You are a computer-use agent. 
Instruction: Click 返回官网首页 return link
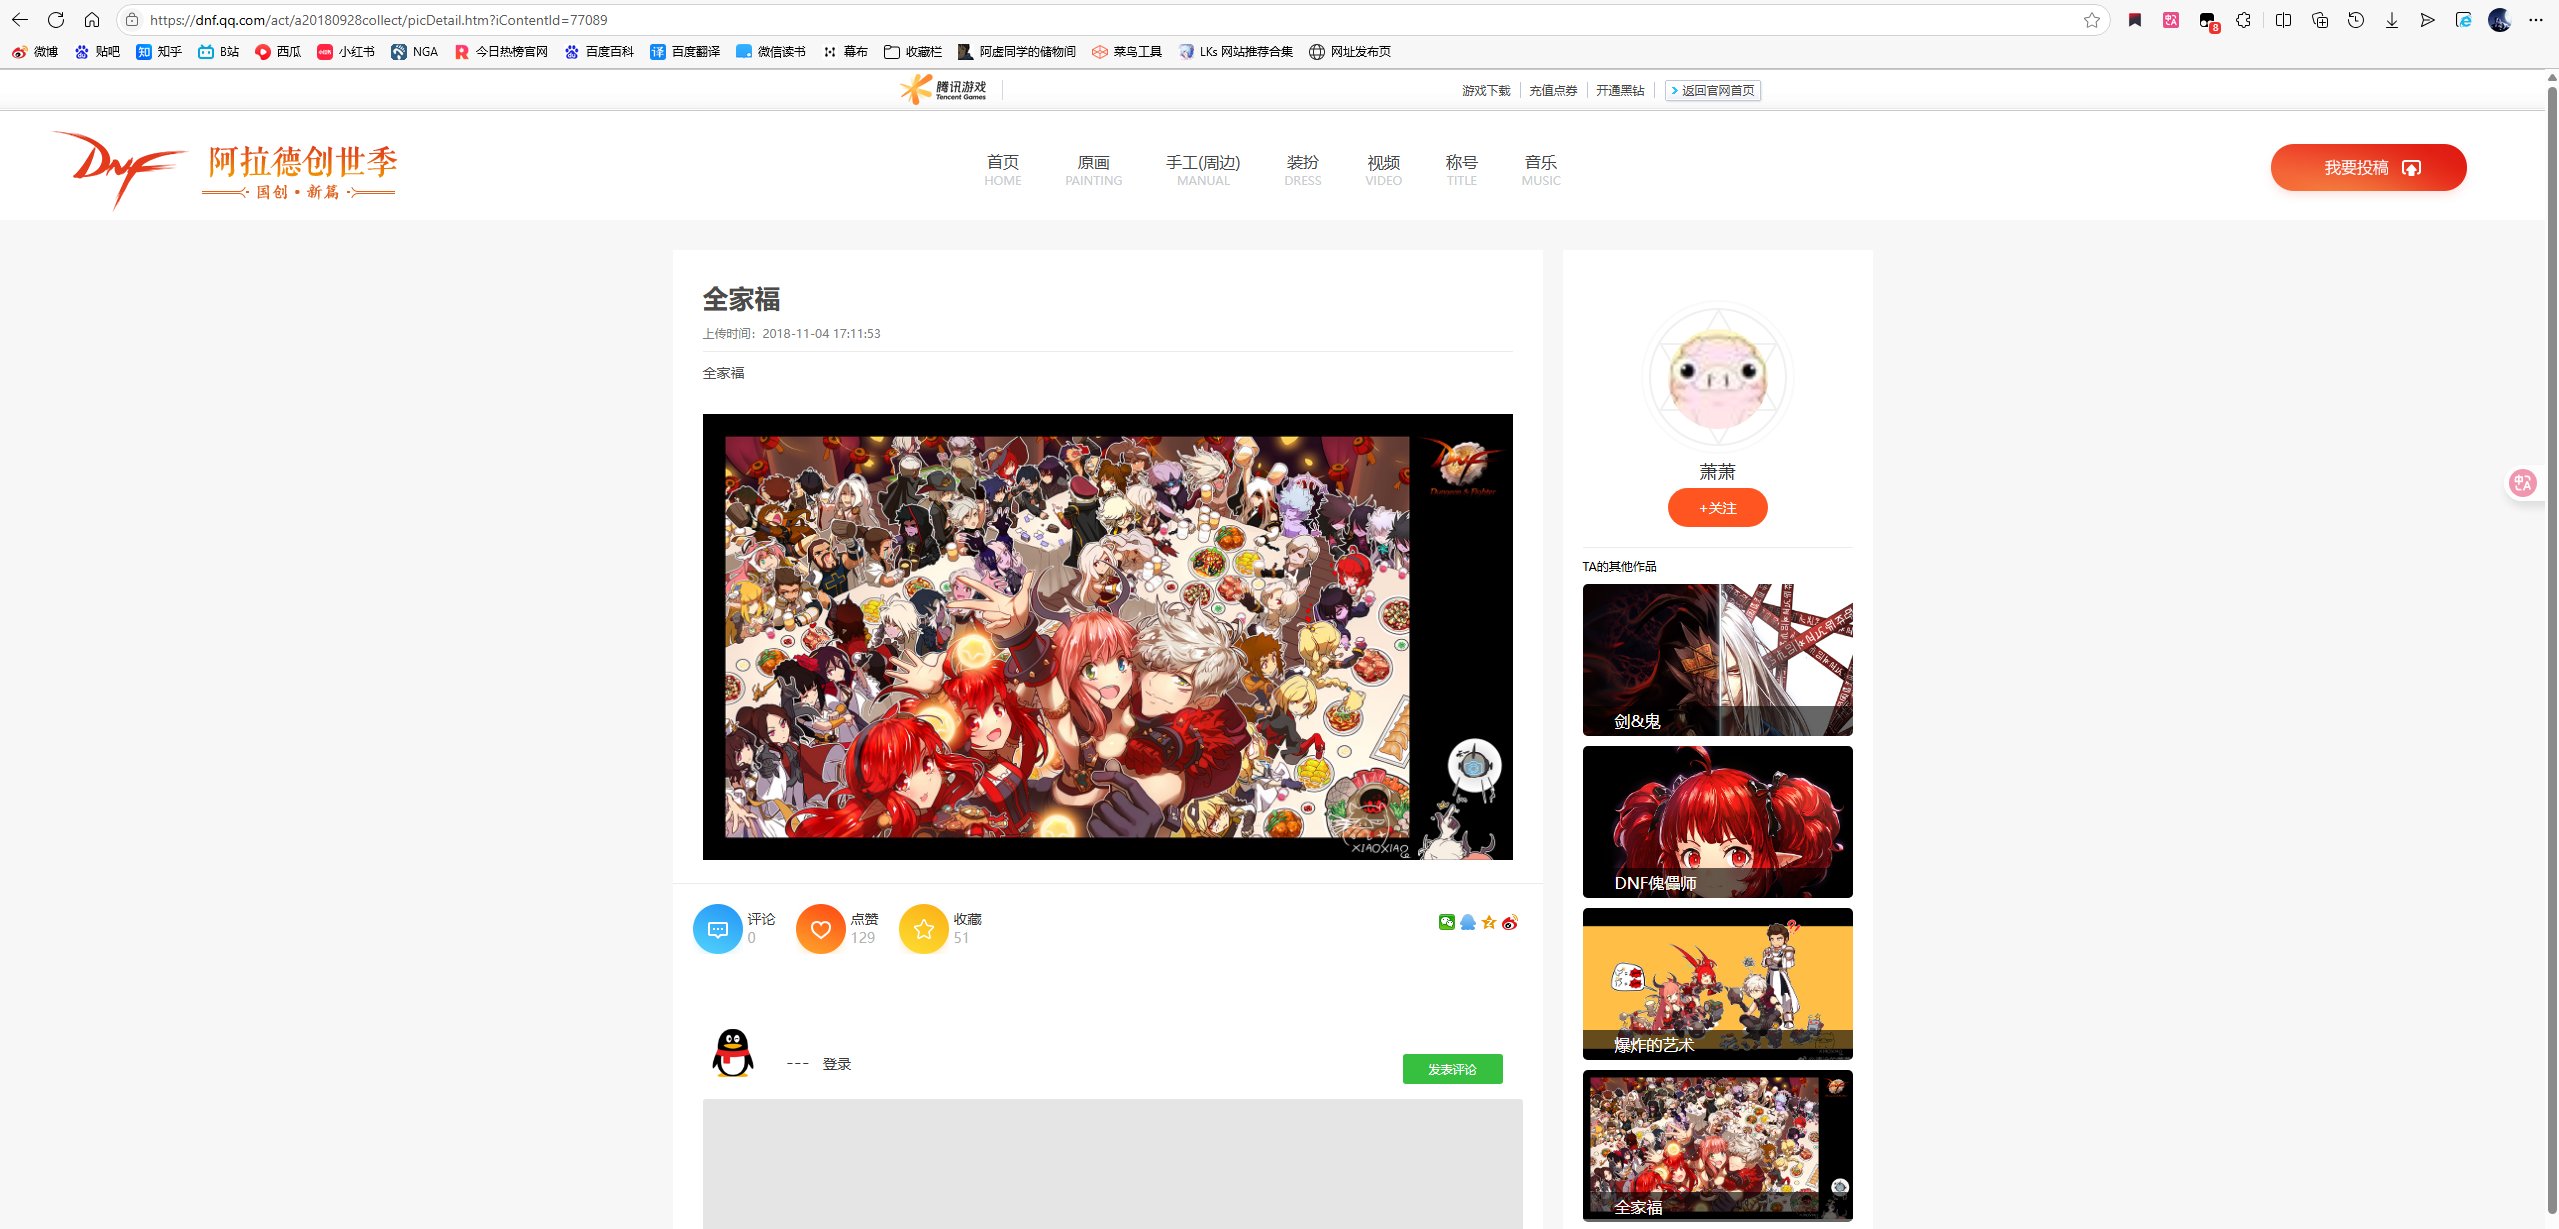click(x=1713, y=91)
